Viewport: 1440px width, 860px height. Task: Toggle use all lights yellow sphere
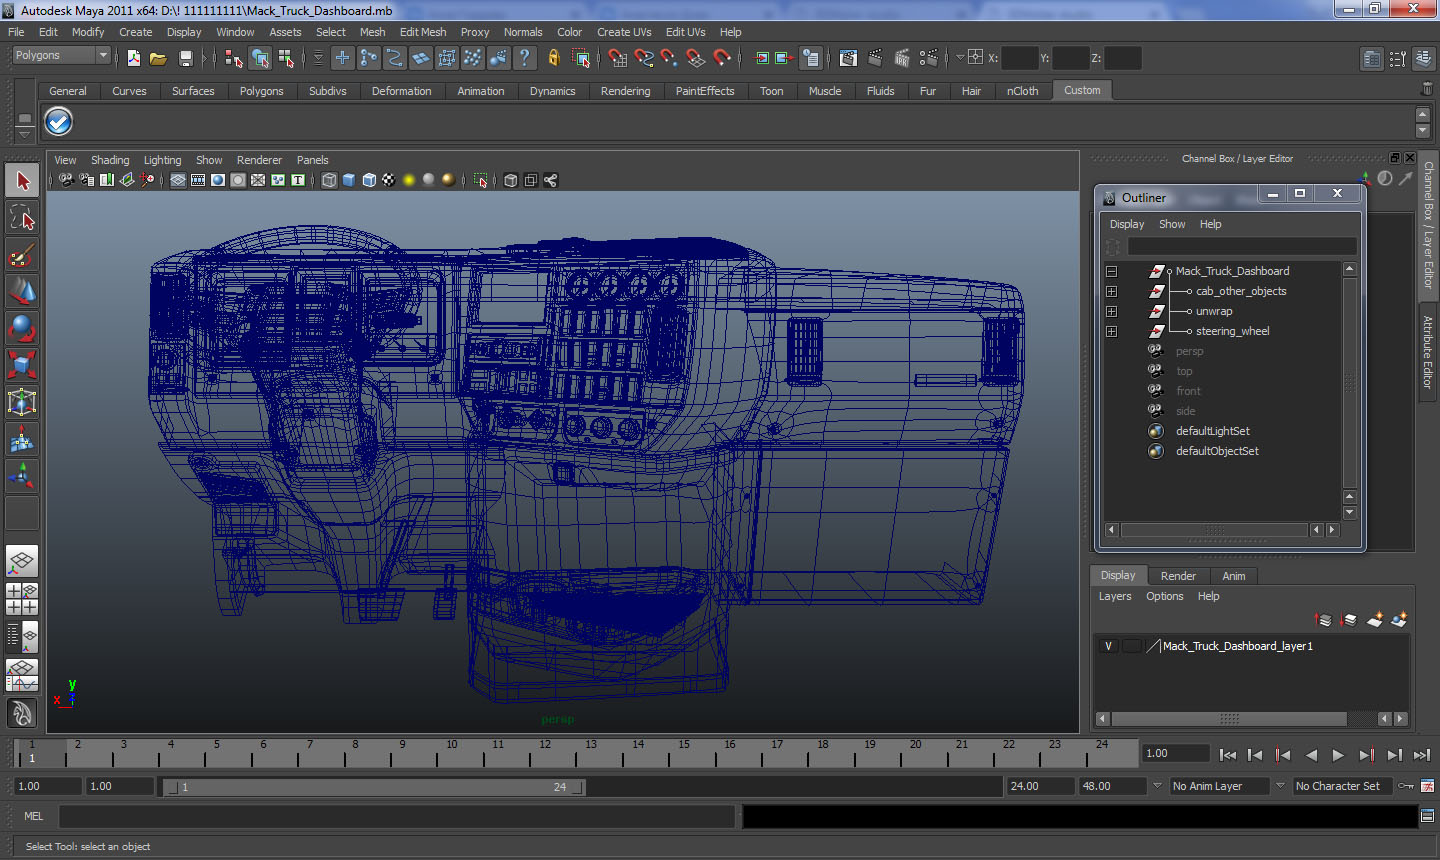coord(409,180)
